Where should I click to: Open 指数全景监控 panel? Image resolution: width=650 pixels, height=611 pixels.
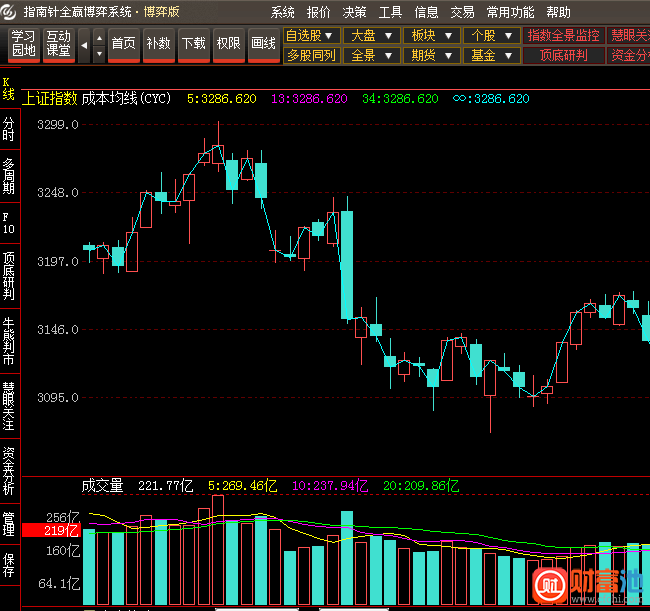564,36
